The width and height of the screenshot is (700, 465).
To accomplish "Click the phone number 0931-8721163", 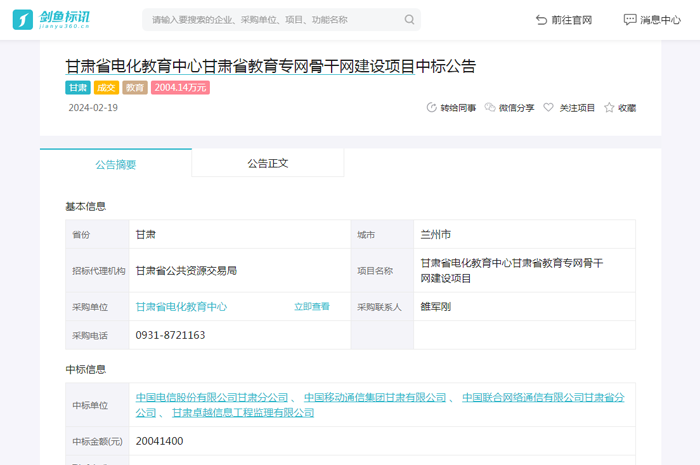I will (170, 335).
